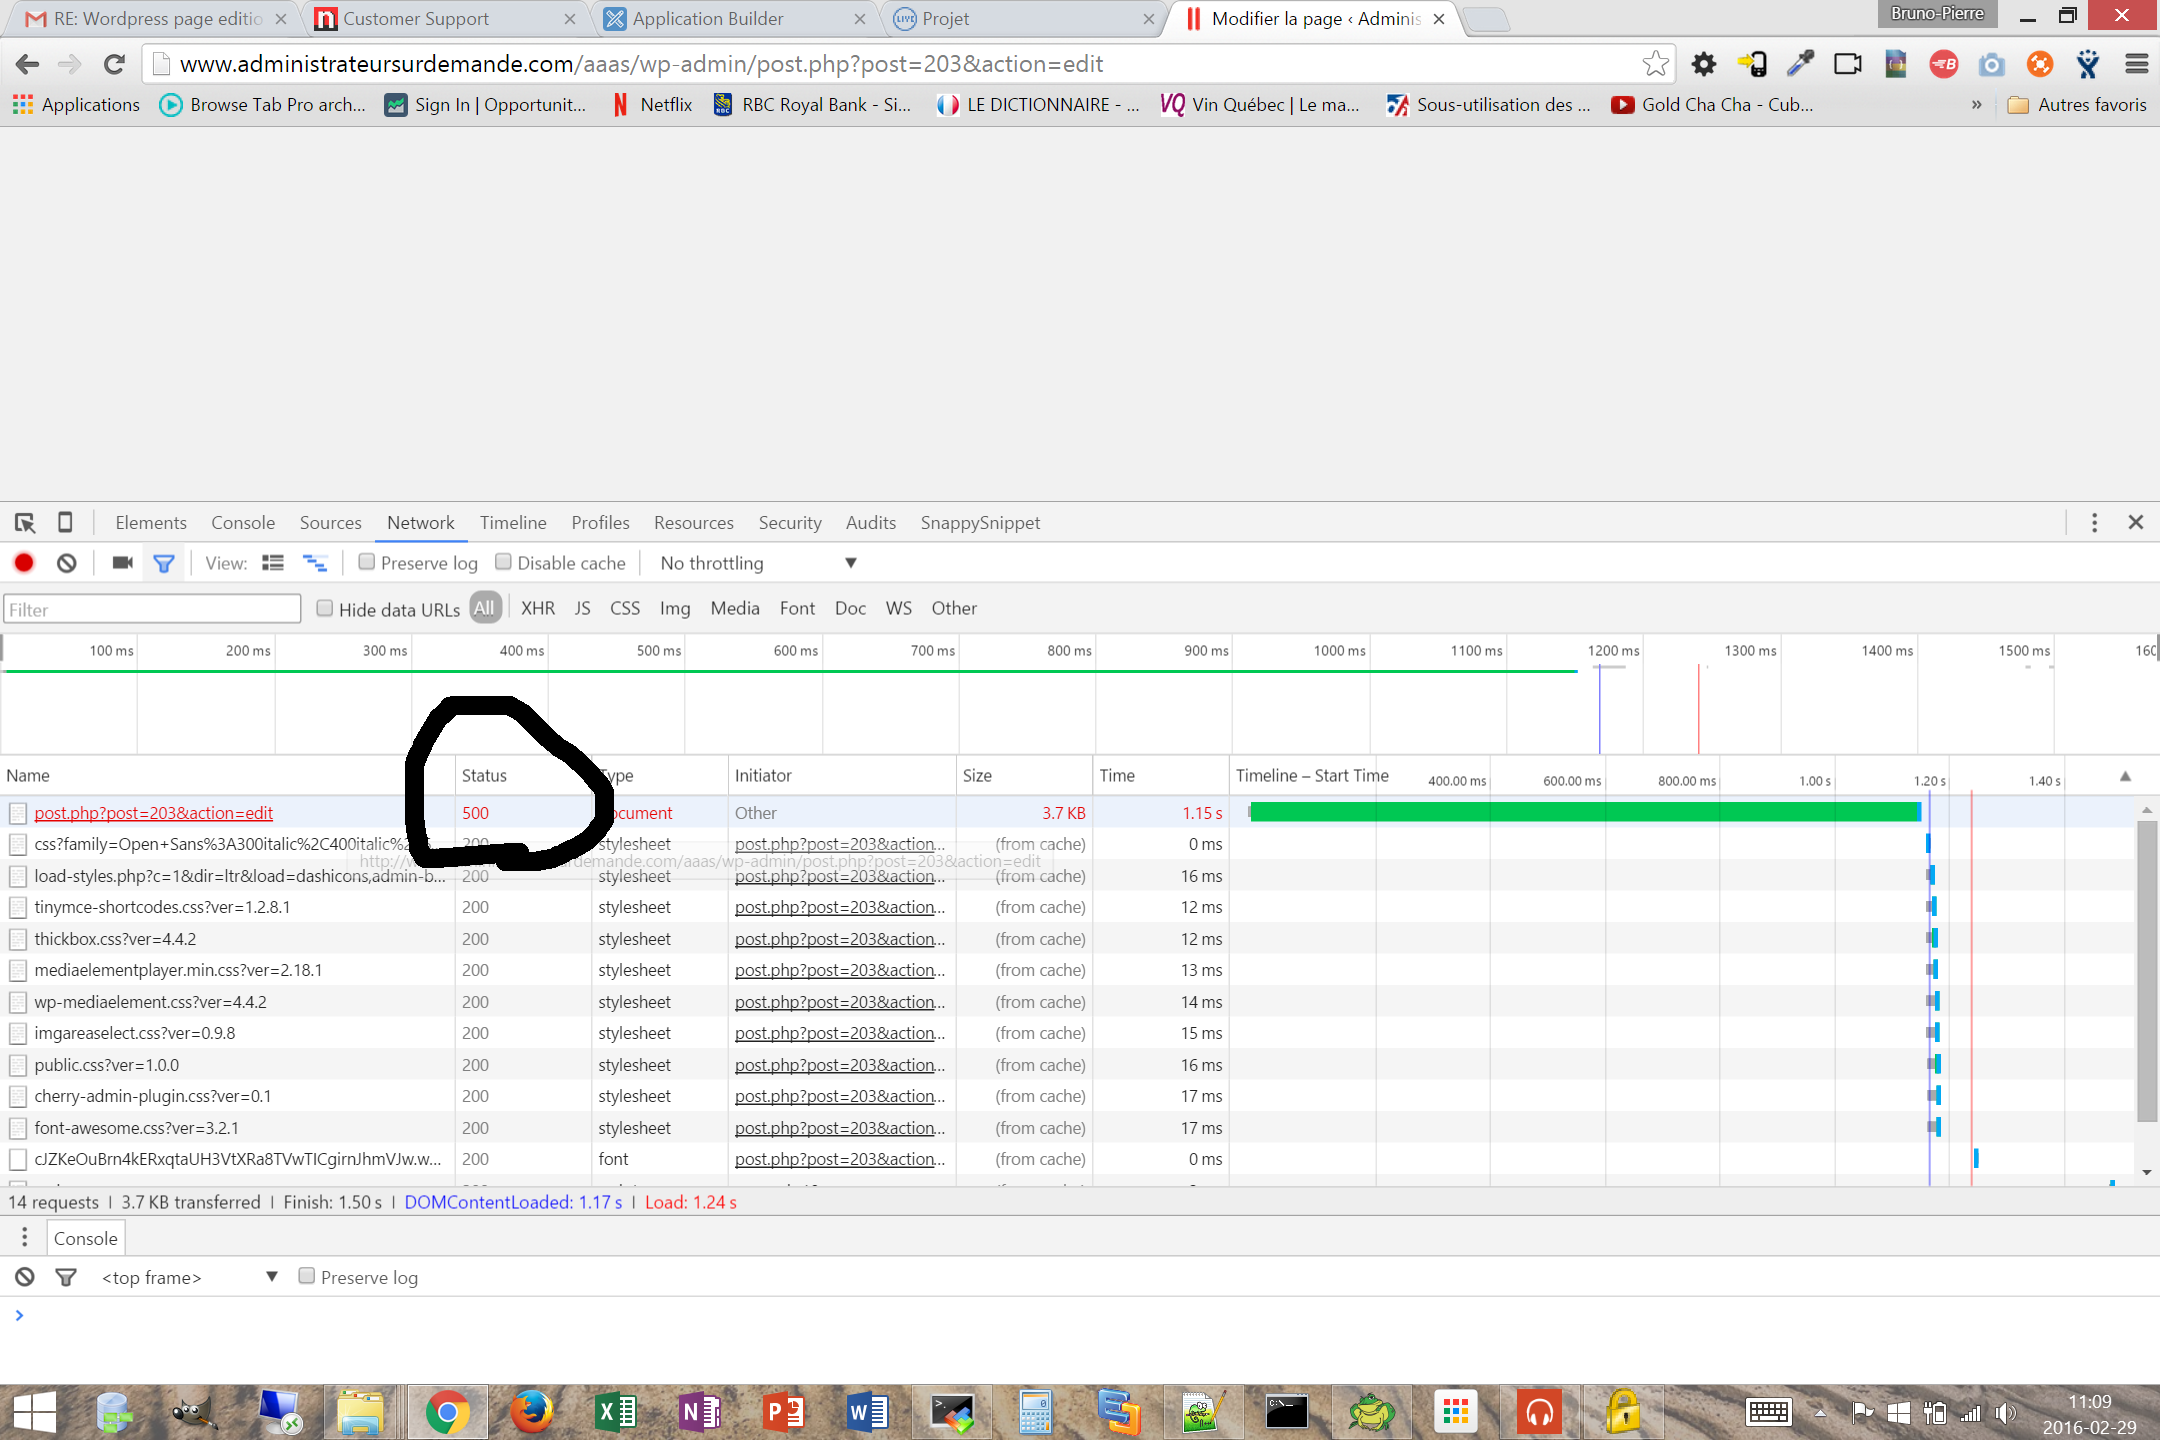Select the All filter type
Screen dimensions: 2160x1440
pyautogui.click(x=485, y=608)
